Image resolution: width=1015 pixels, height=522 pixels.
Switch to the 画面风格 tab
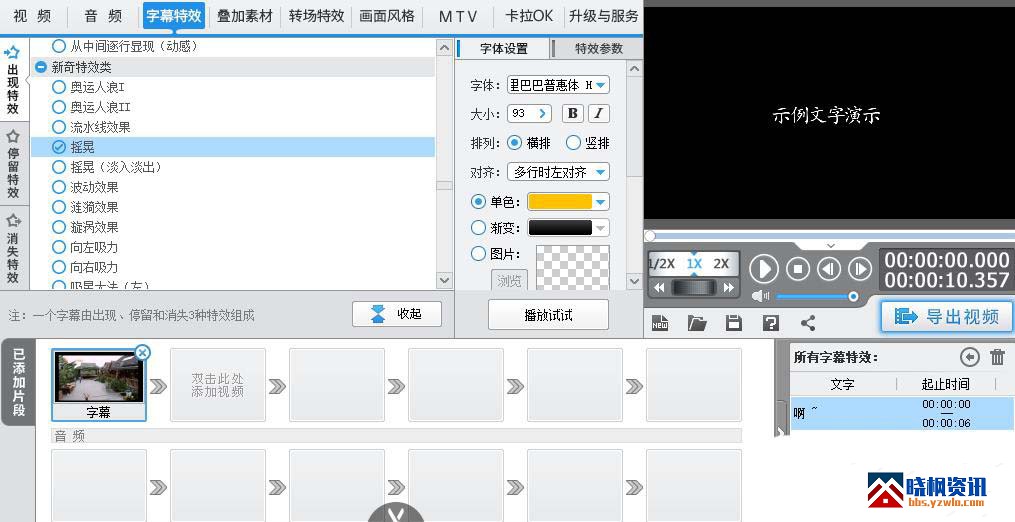387,16
